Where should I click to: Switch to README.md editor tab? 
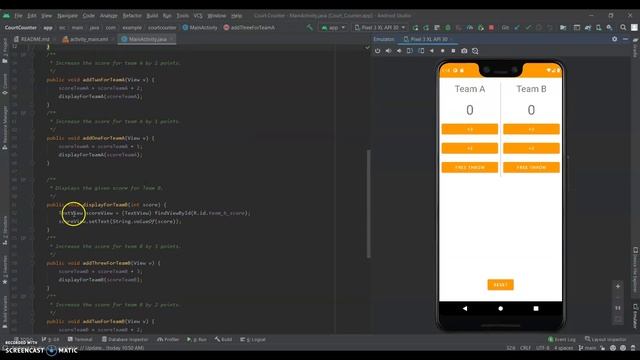click(34, 39)
